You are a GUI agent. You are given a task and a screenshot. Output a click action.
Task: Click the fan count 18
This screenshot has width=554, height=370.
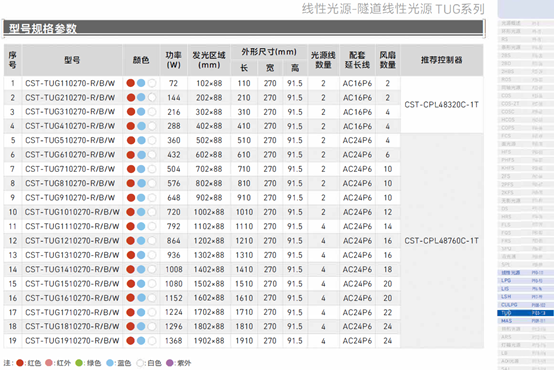tap(388, 269)
